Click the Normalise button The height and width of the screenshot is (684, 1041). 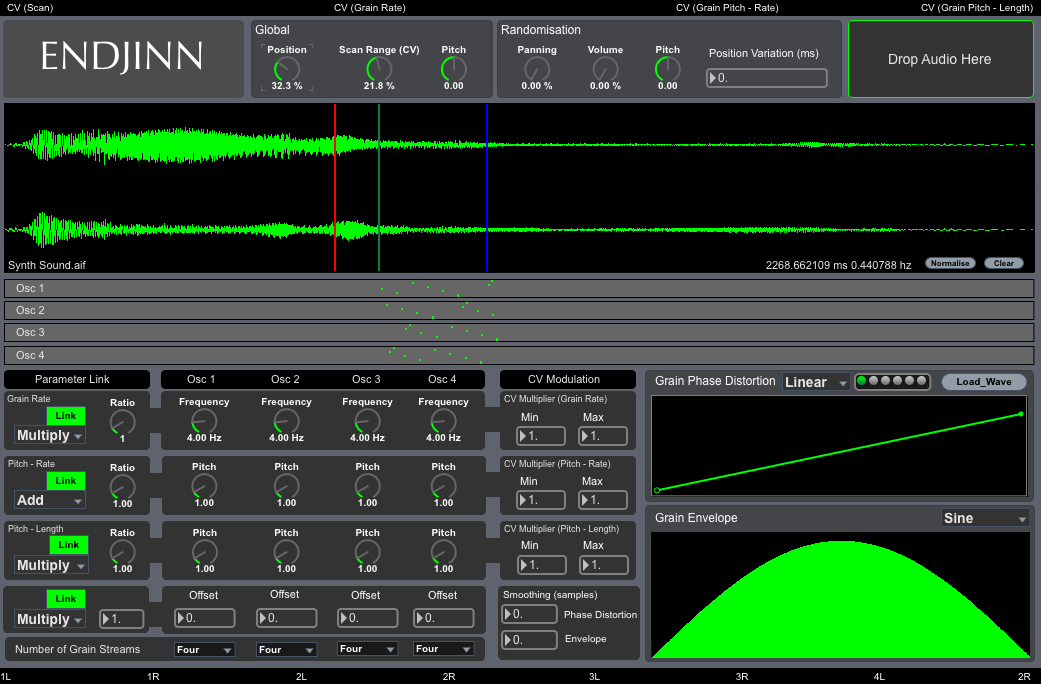[x=950, y=264]
